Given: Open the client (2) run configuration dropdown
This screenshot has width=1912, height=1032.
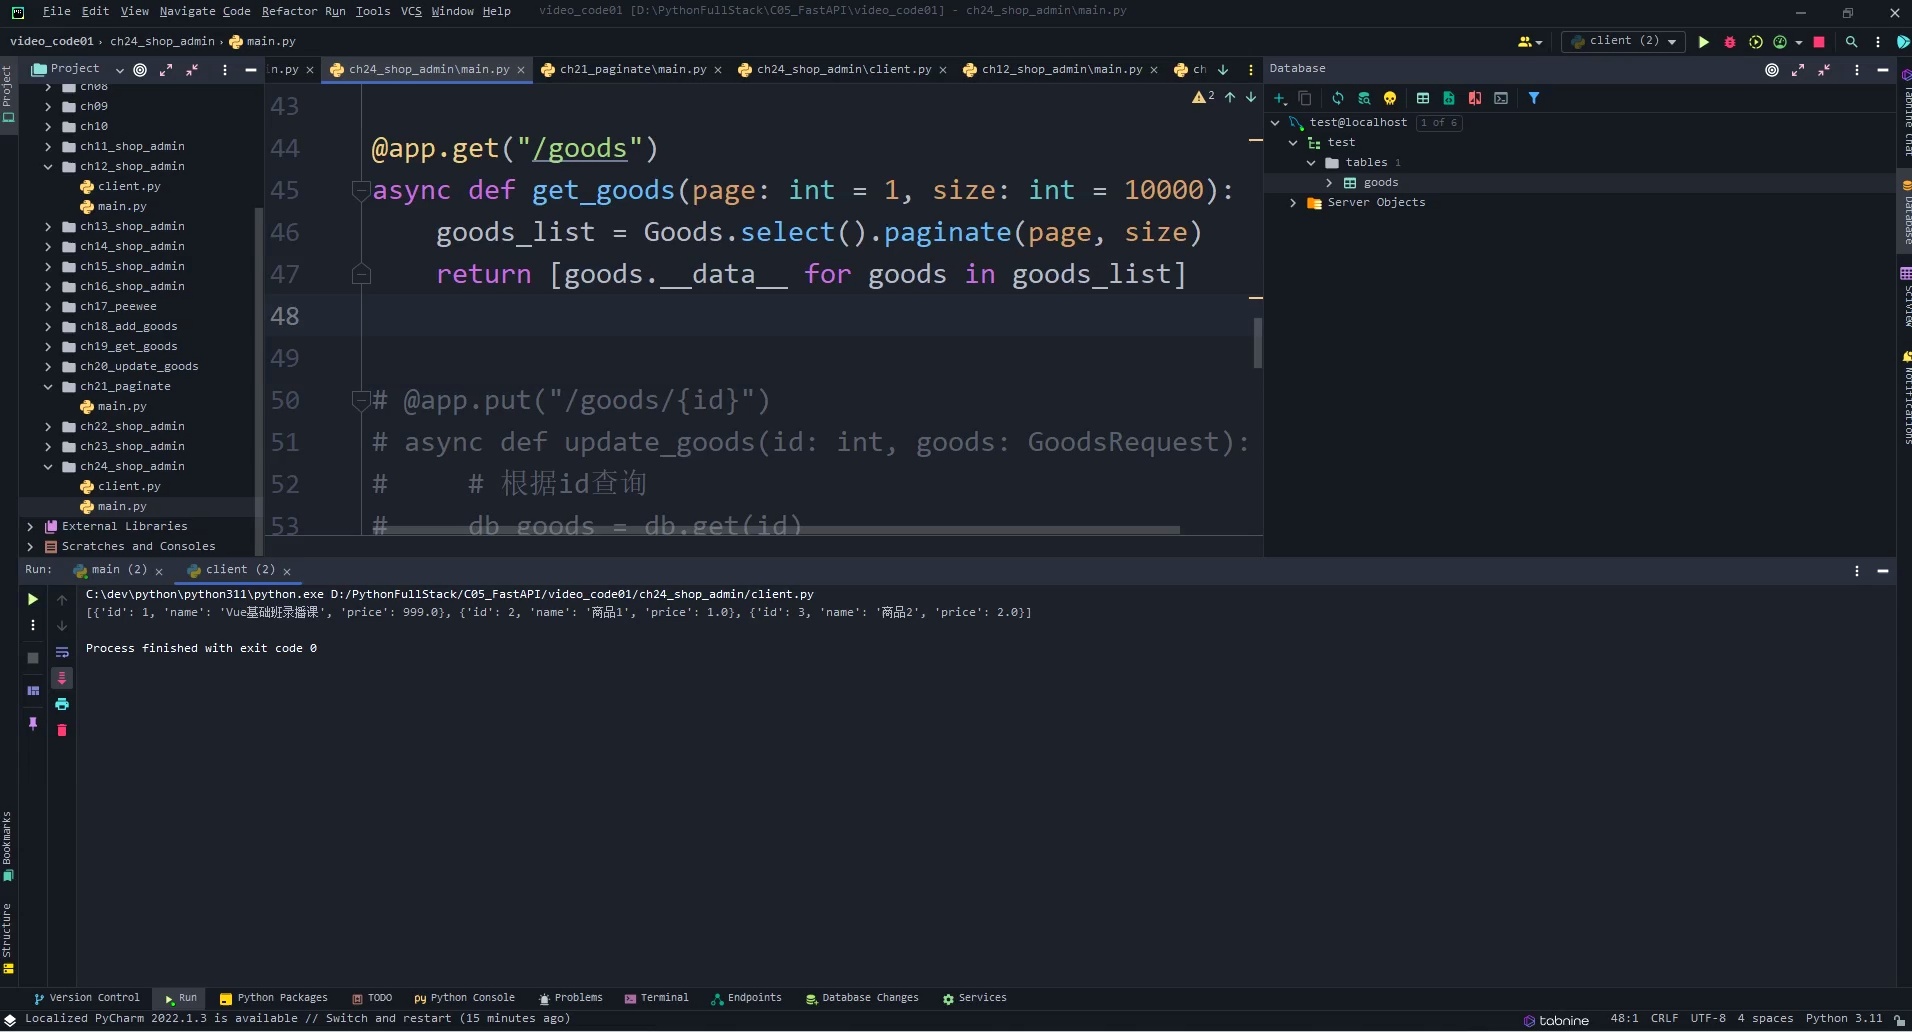Looking at the screenshot, I should (1670, 42).
